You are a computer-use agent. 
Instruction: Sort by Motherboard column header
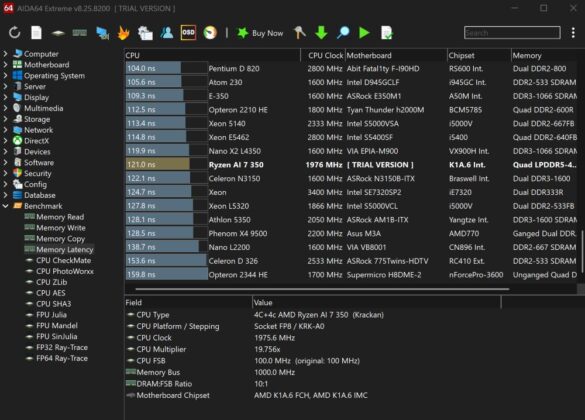396,55
